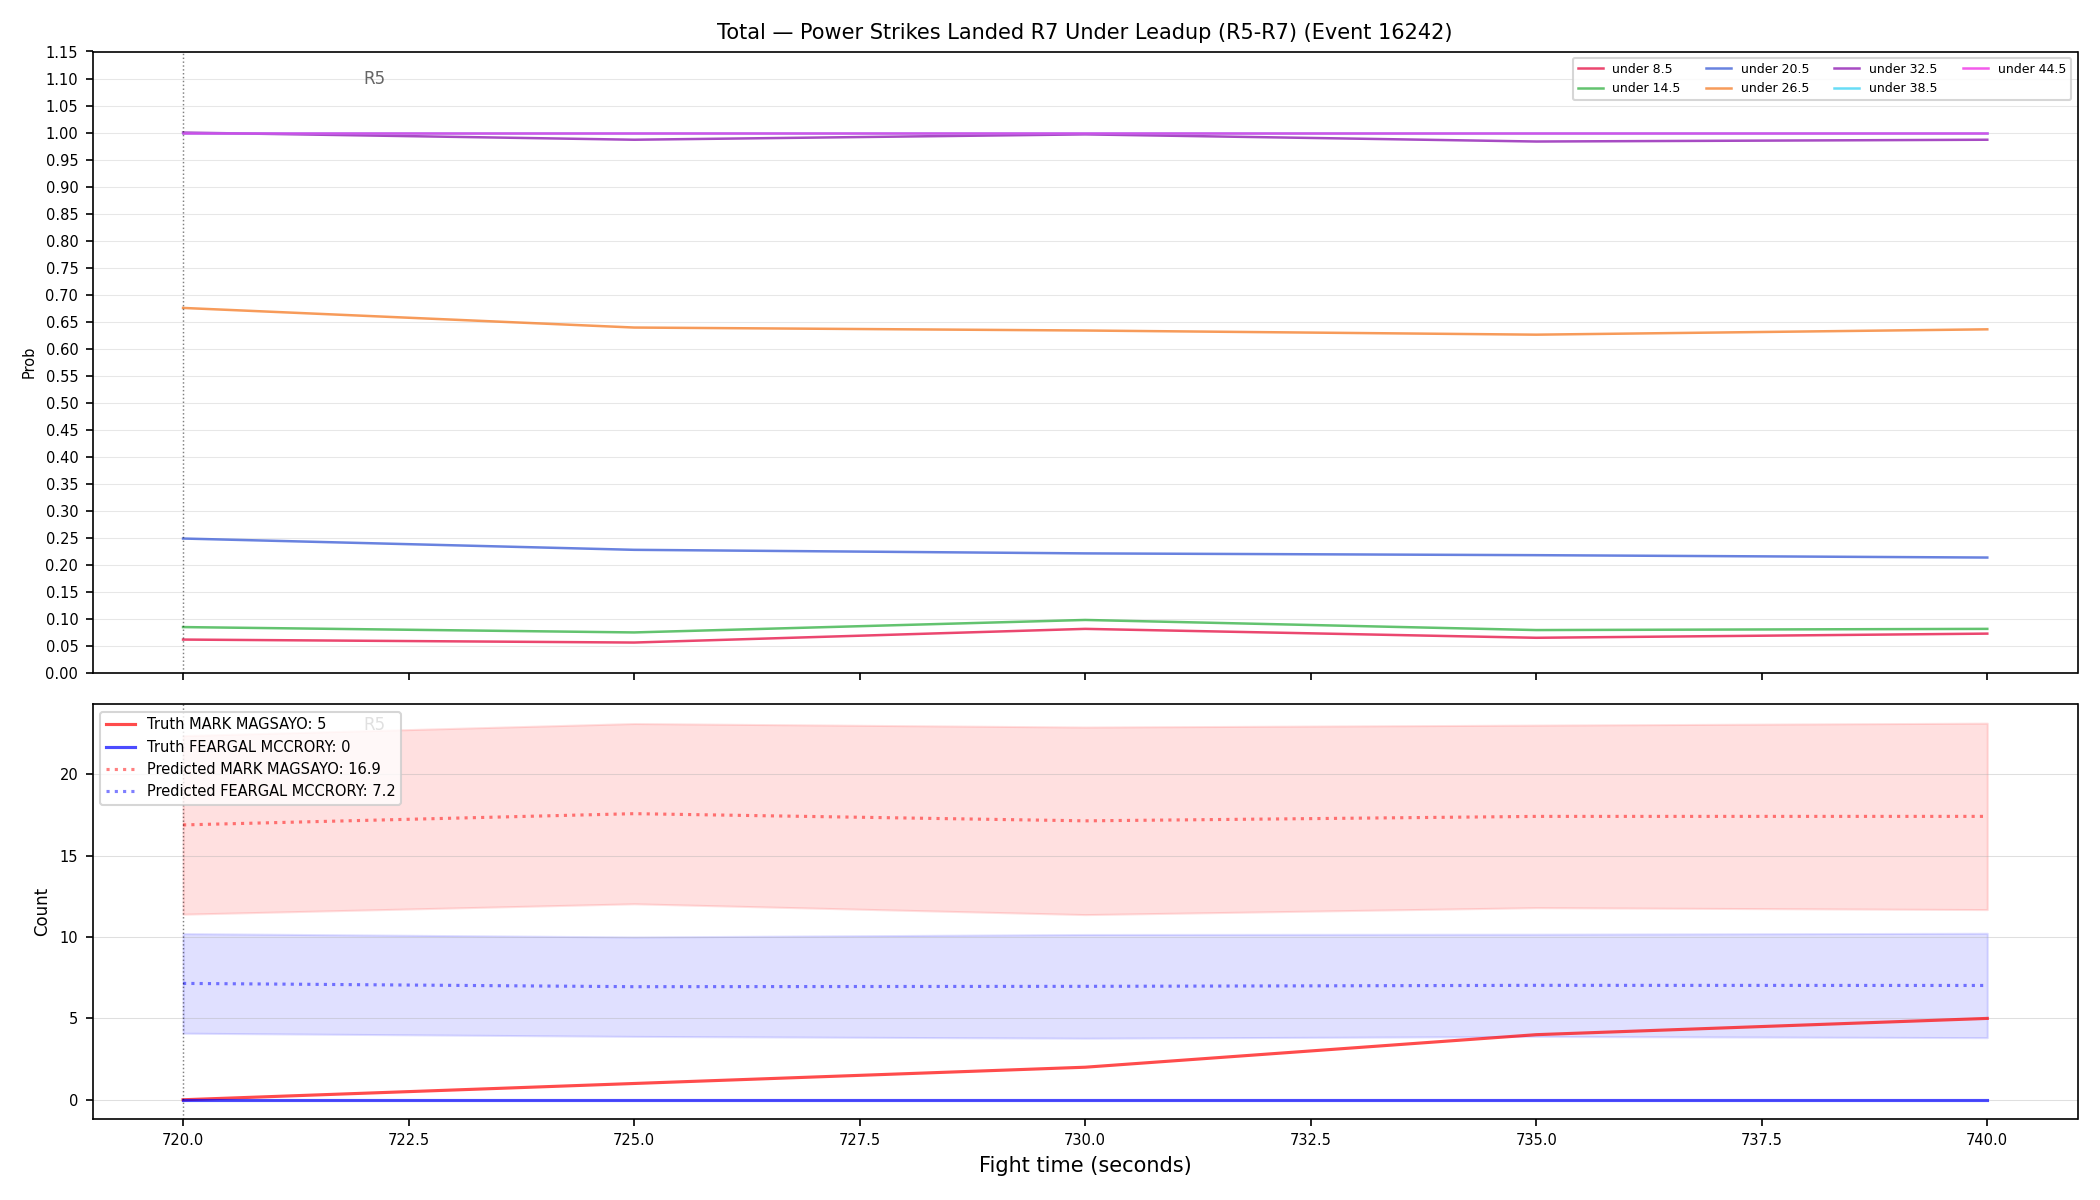Click the chart title mentioning Event 16242
The height and width of the screenshot is (1200, 2100).
coord(1084,32)
